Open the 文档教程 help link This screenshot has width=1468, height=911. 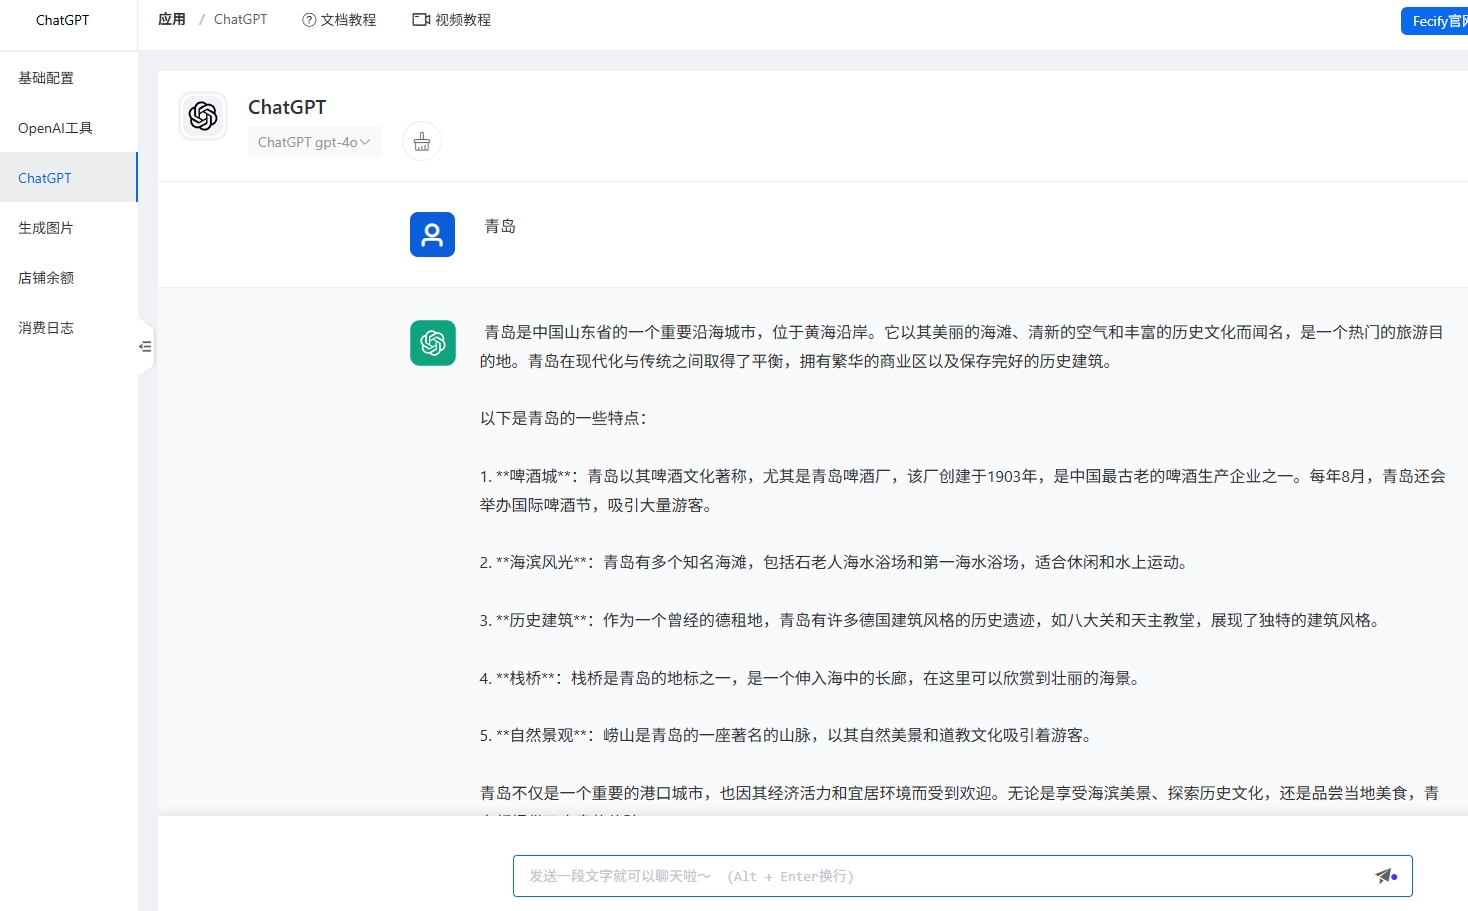pyautogui.click(x=339, y=20)
